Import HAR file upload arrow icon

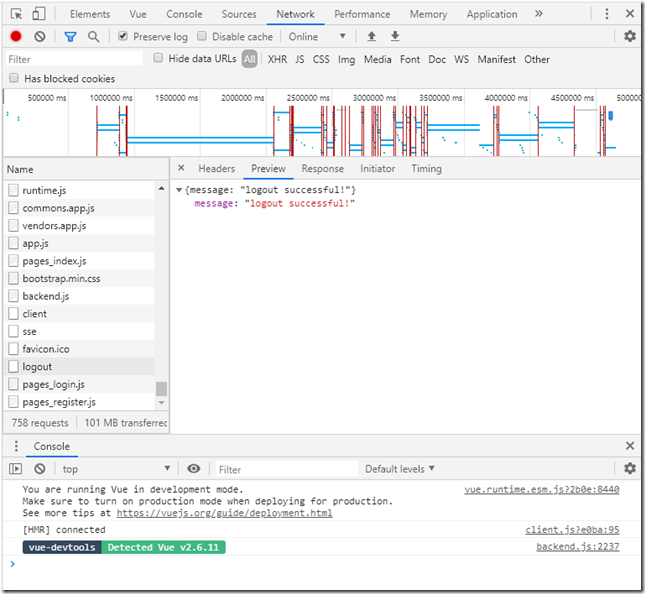coord(371,36)
